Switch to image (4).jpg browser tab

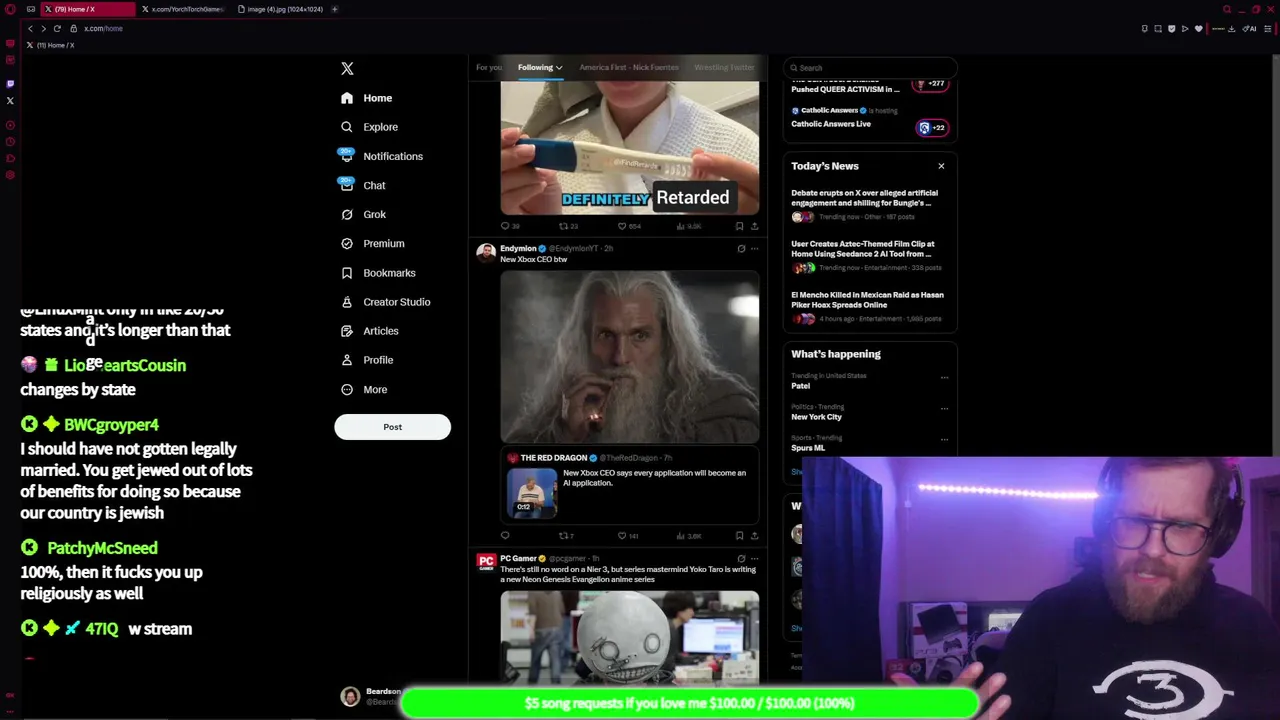(x=281, y=9)
